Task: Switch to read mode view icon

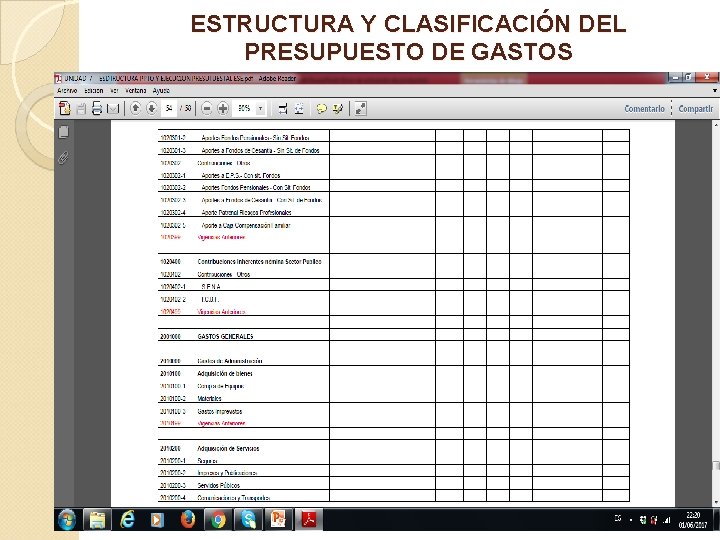Action: (x=360, y=109)
